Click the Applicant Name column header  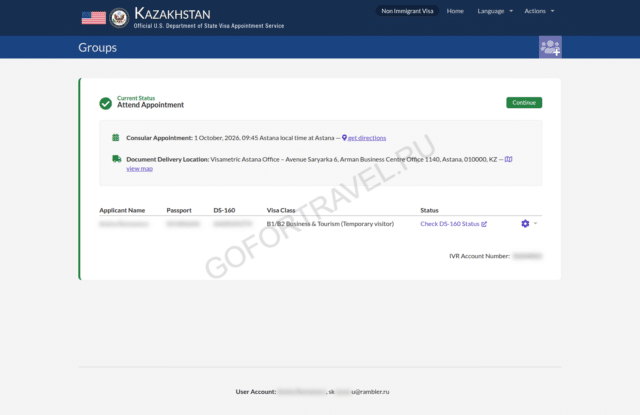coord(122,210)
